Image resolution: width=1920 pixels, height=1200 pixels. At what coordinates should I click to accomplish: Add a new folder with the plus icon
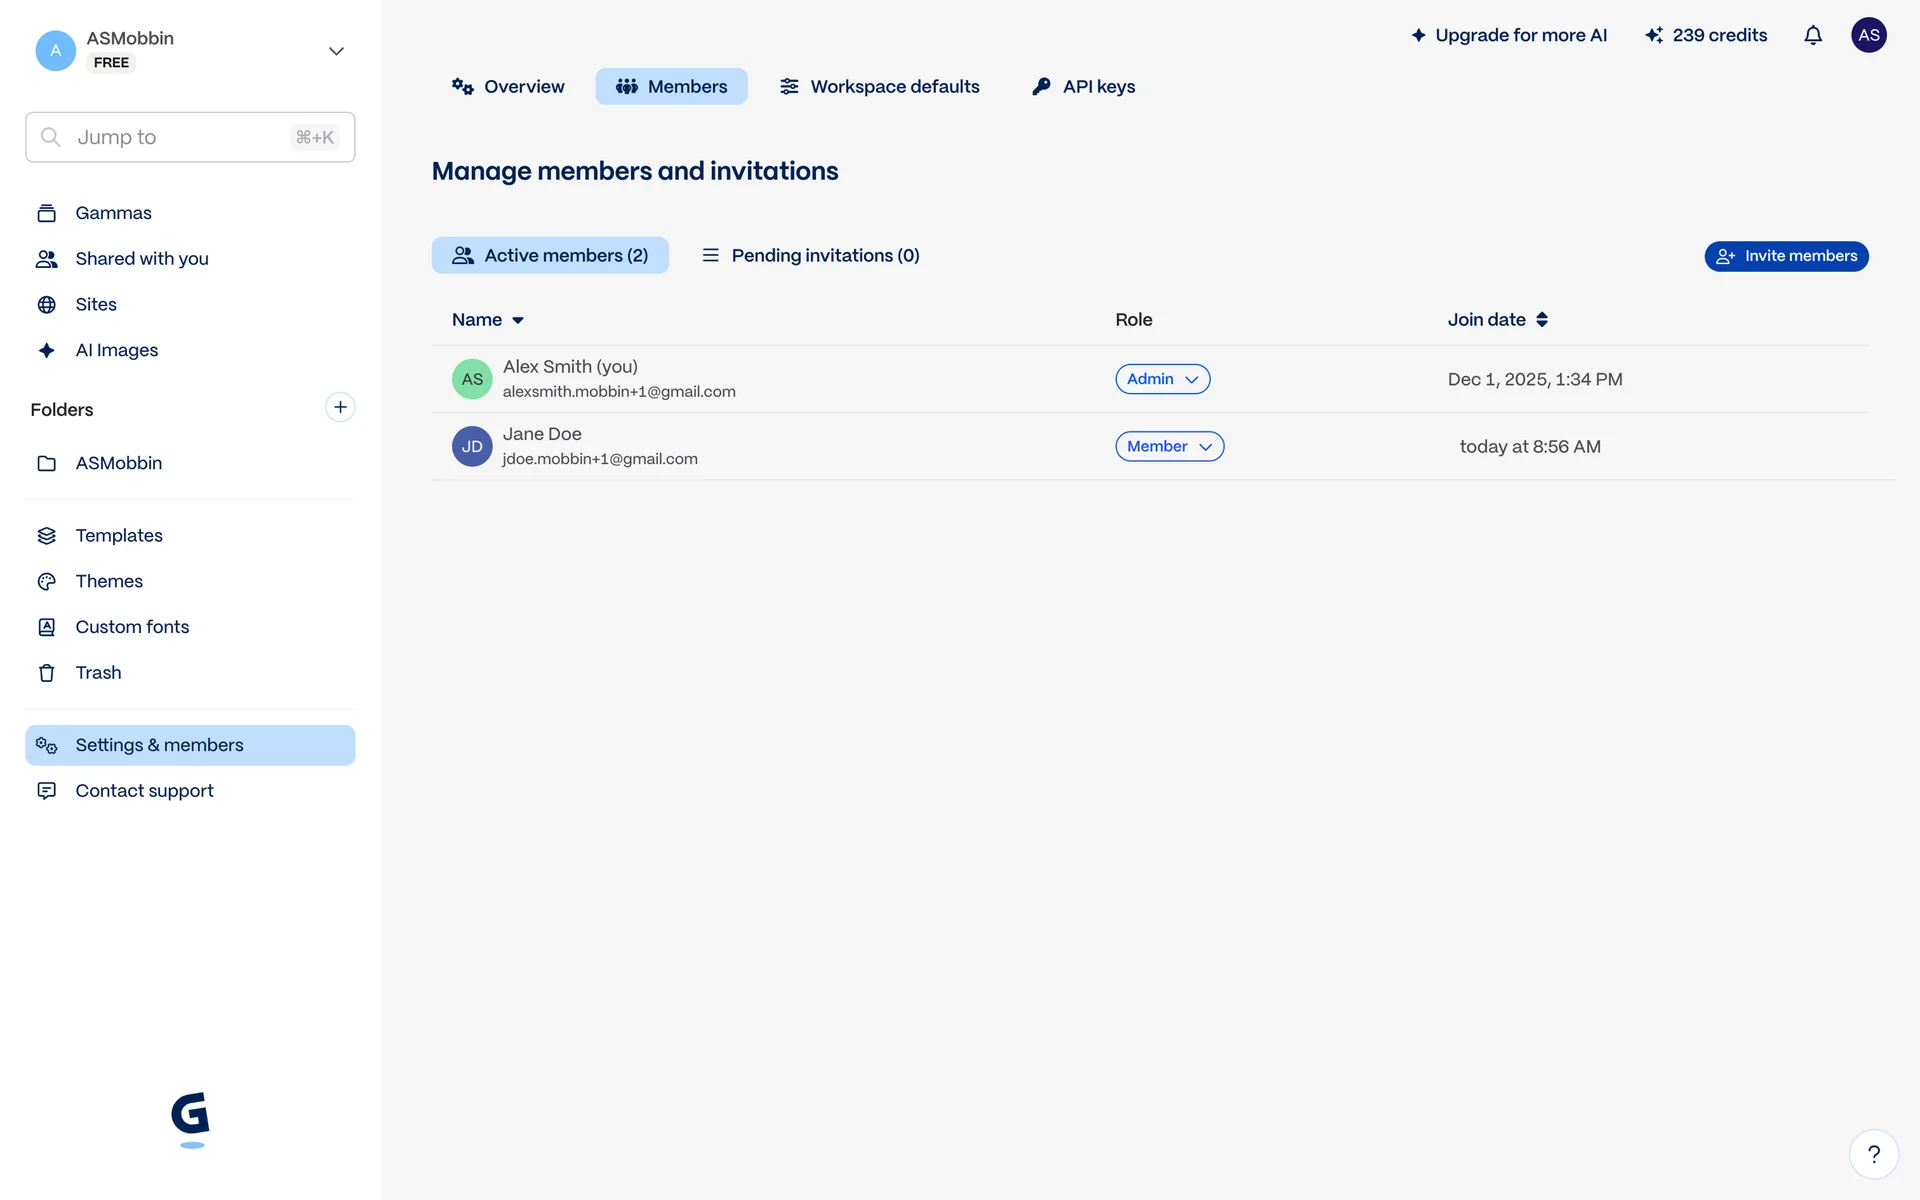tap(340, 407)
